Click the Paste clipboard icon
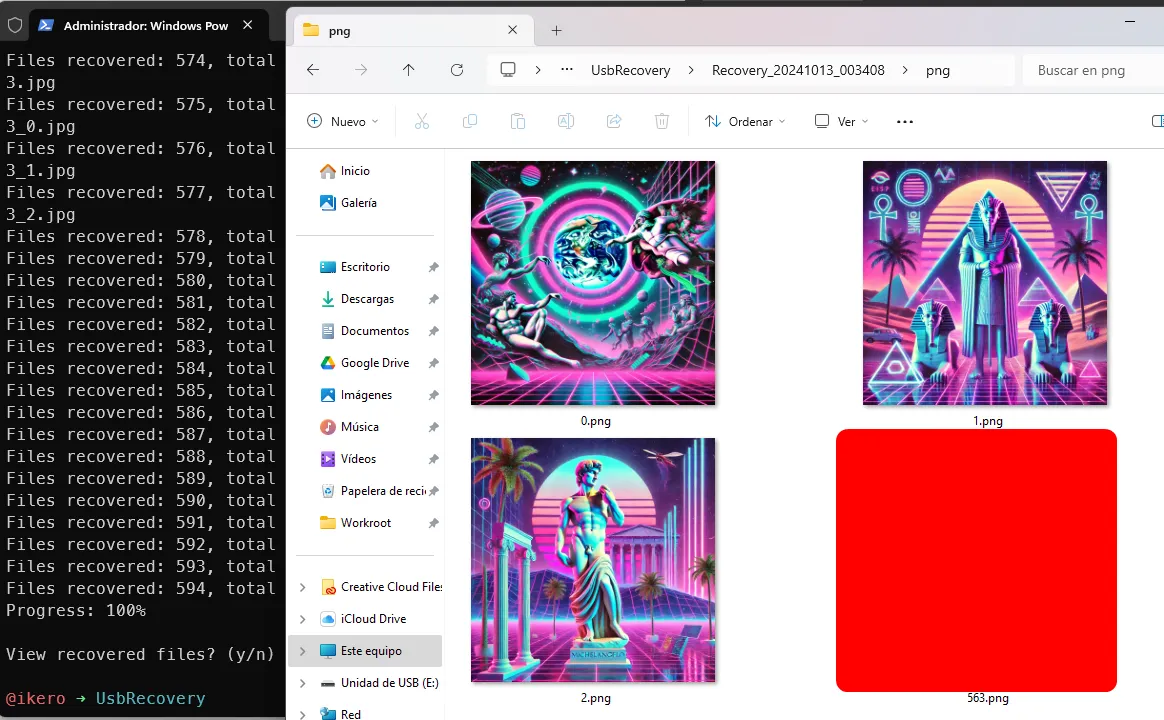Screen dimensions: 1164x720 (518, 121)
